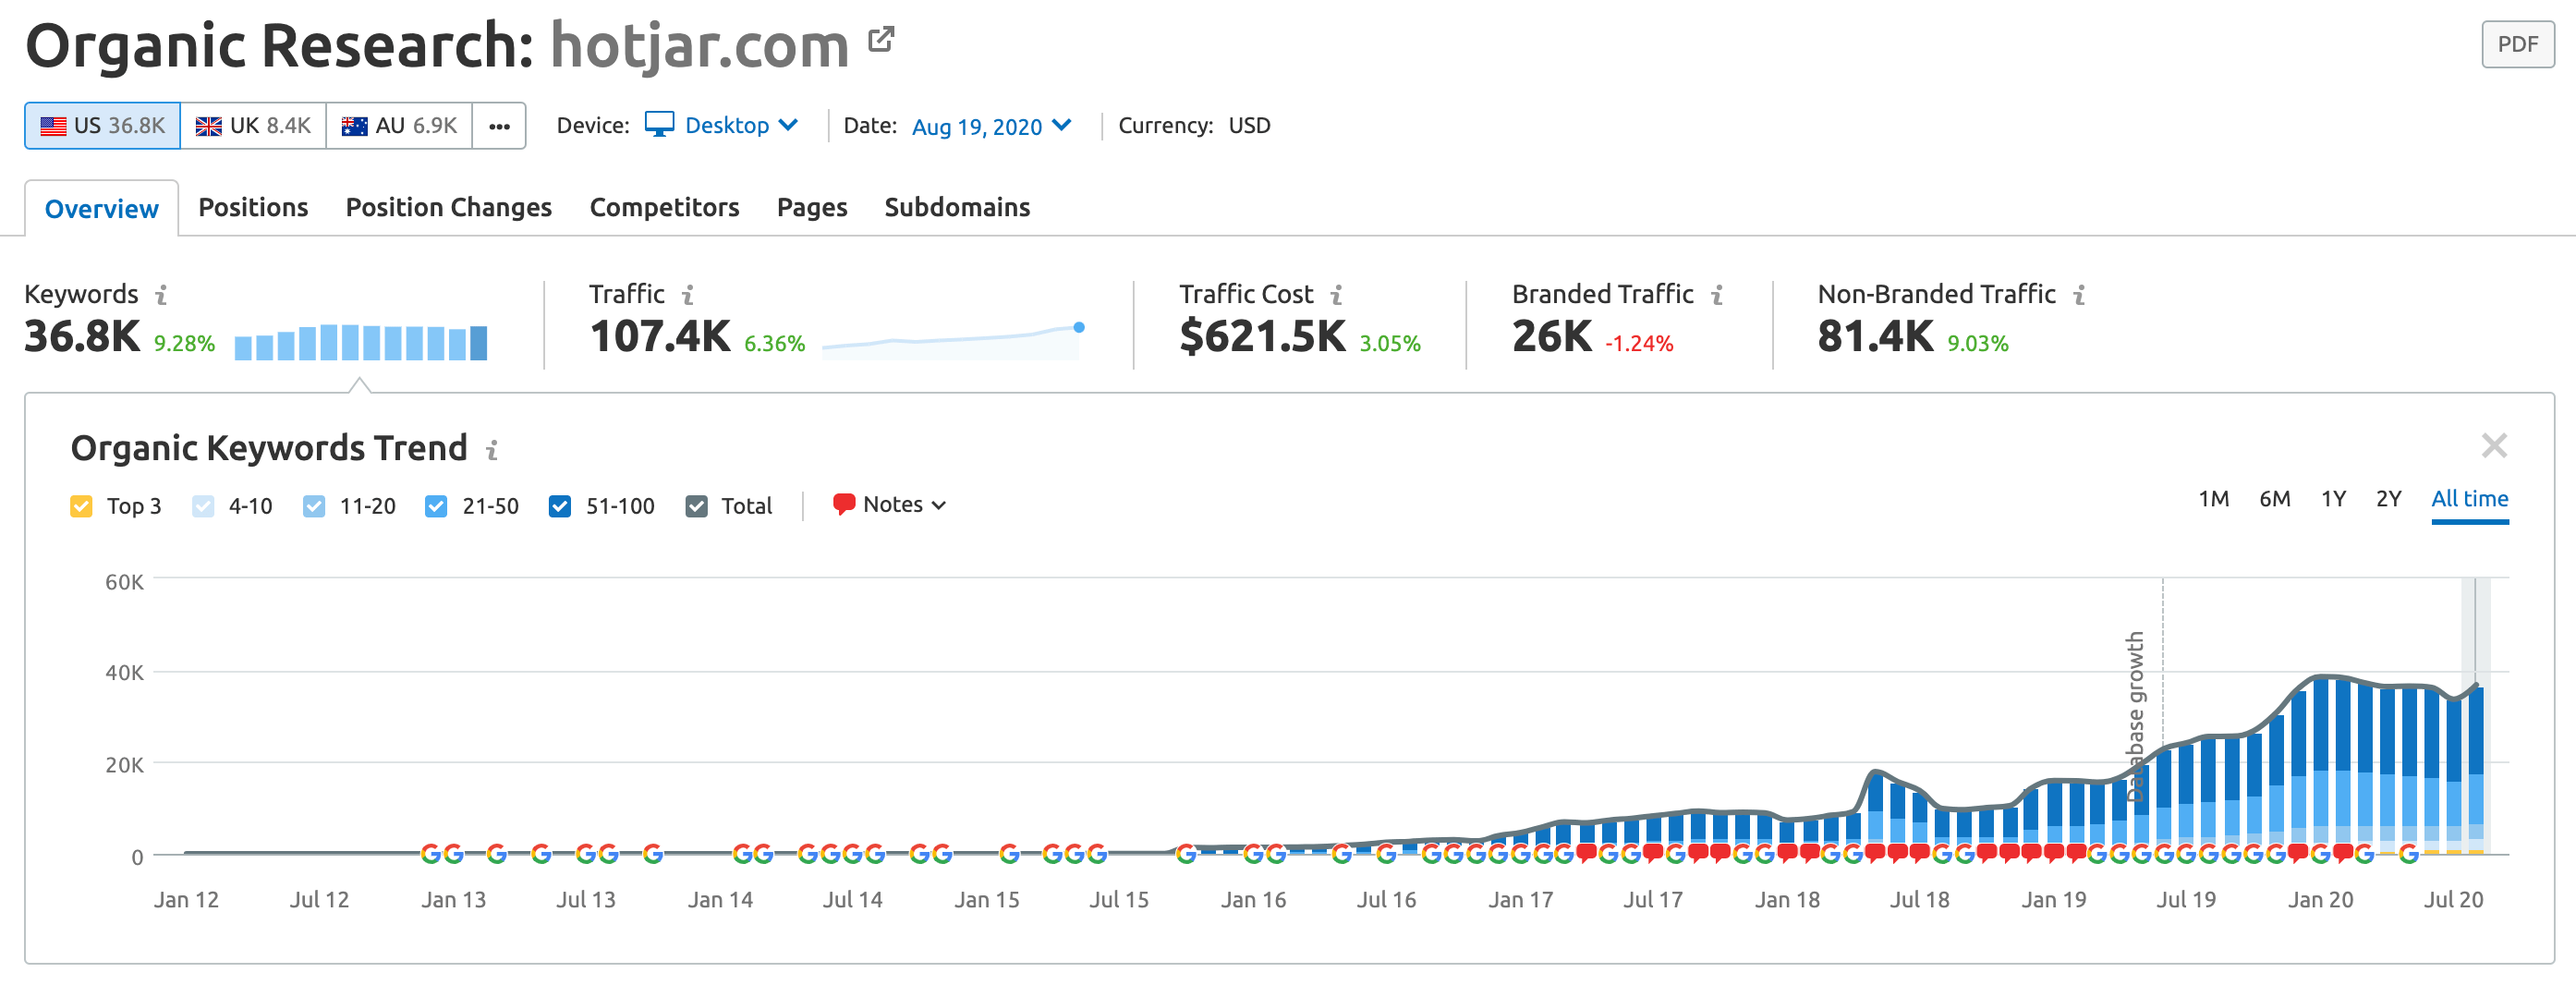Click the highlighted latest bar in chart
The width and height of the screenshot is (2576, 985).
click(2476, 768)
